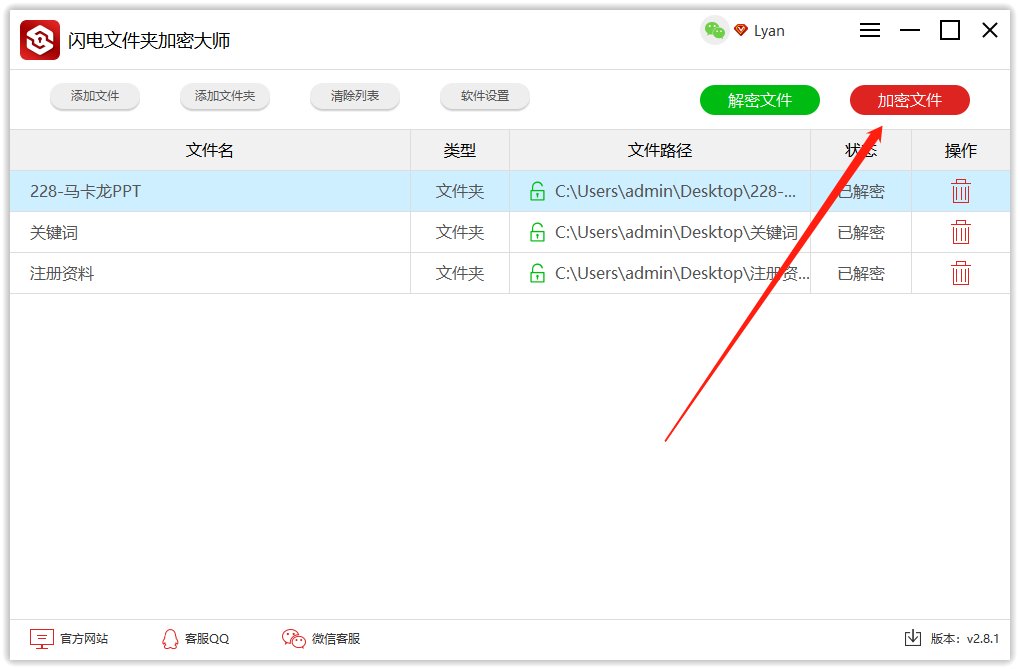
Task: Click the red 加密文件 button
Action: pyautogui.click(x=909, y=100)
